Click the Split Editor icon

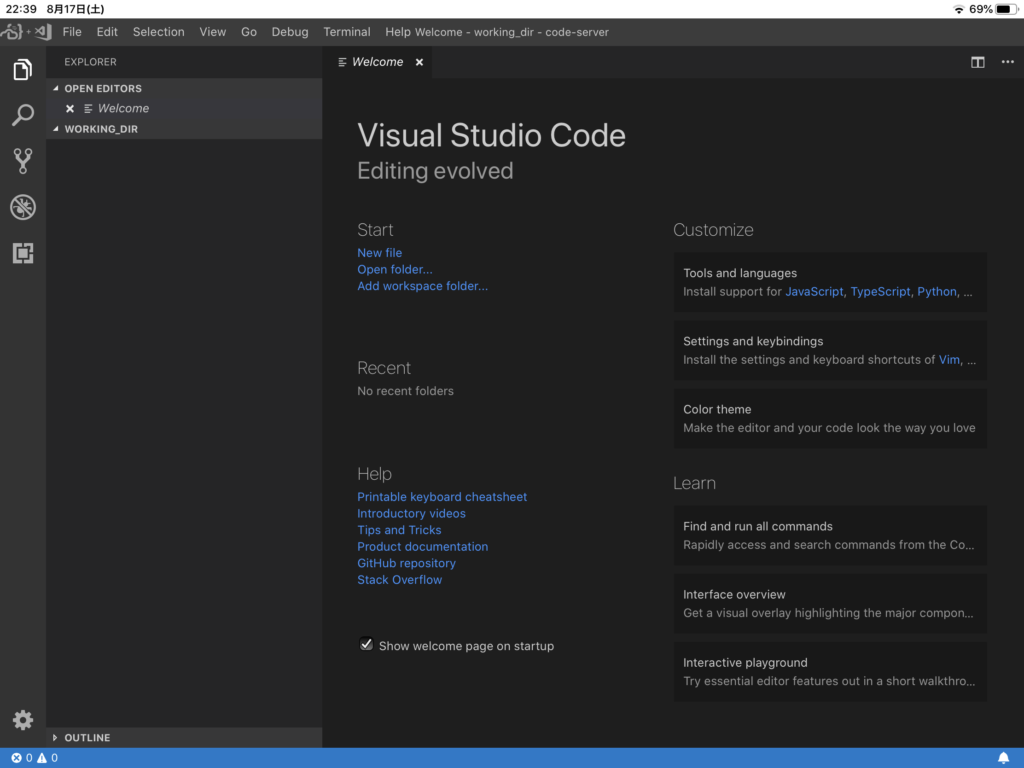[x=978, y=62]
